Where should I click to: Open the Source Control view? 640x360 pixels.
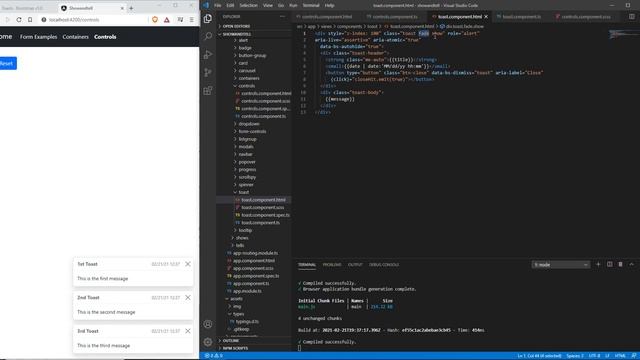pyautogui.click(x=208, y=73)
